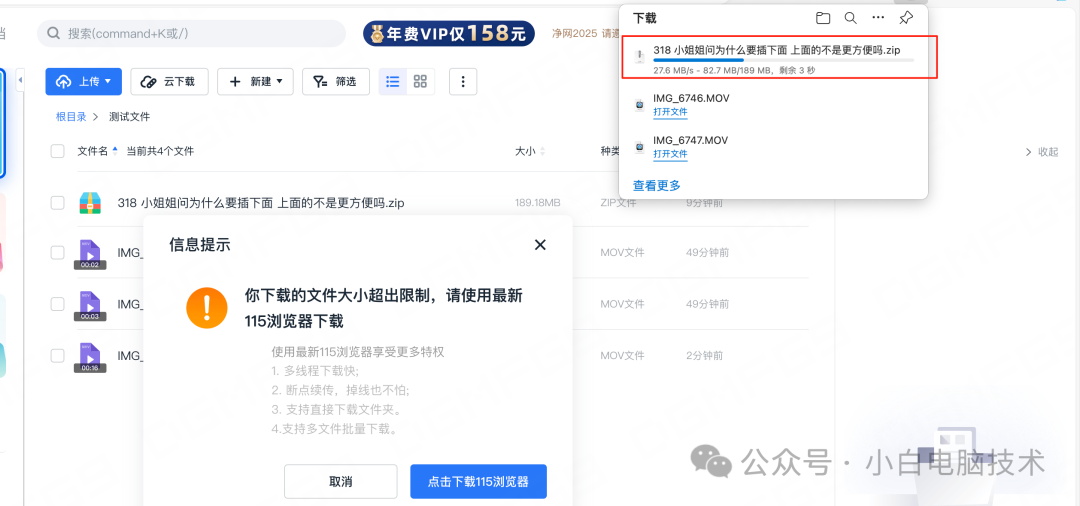Switch to grid view layout
The image size is (1080, 506).
(x=420, y=81)
